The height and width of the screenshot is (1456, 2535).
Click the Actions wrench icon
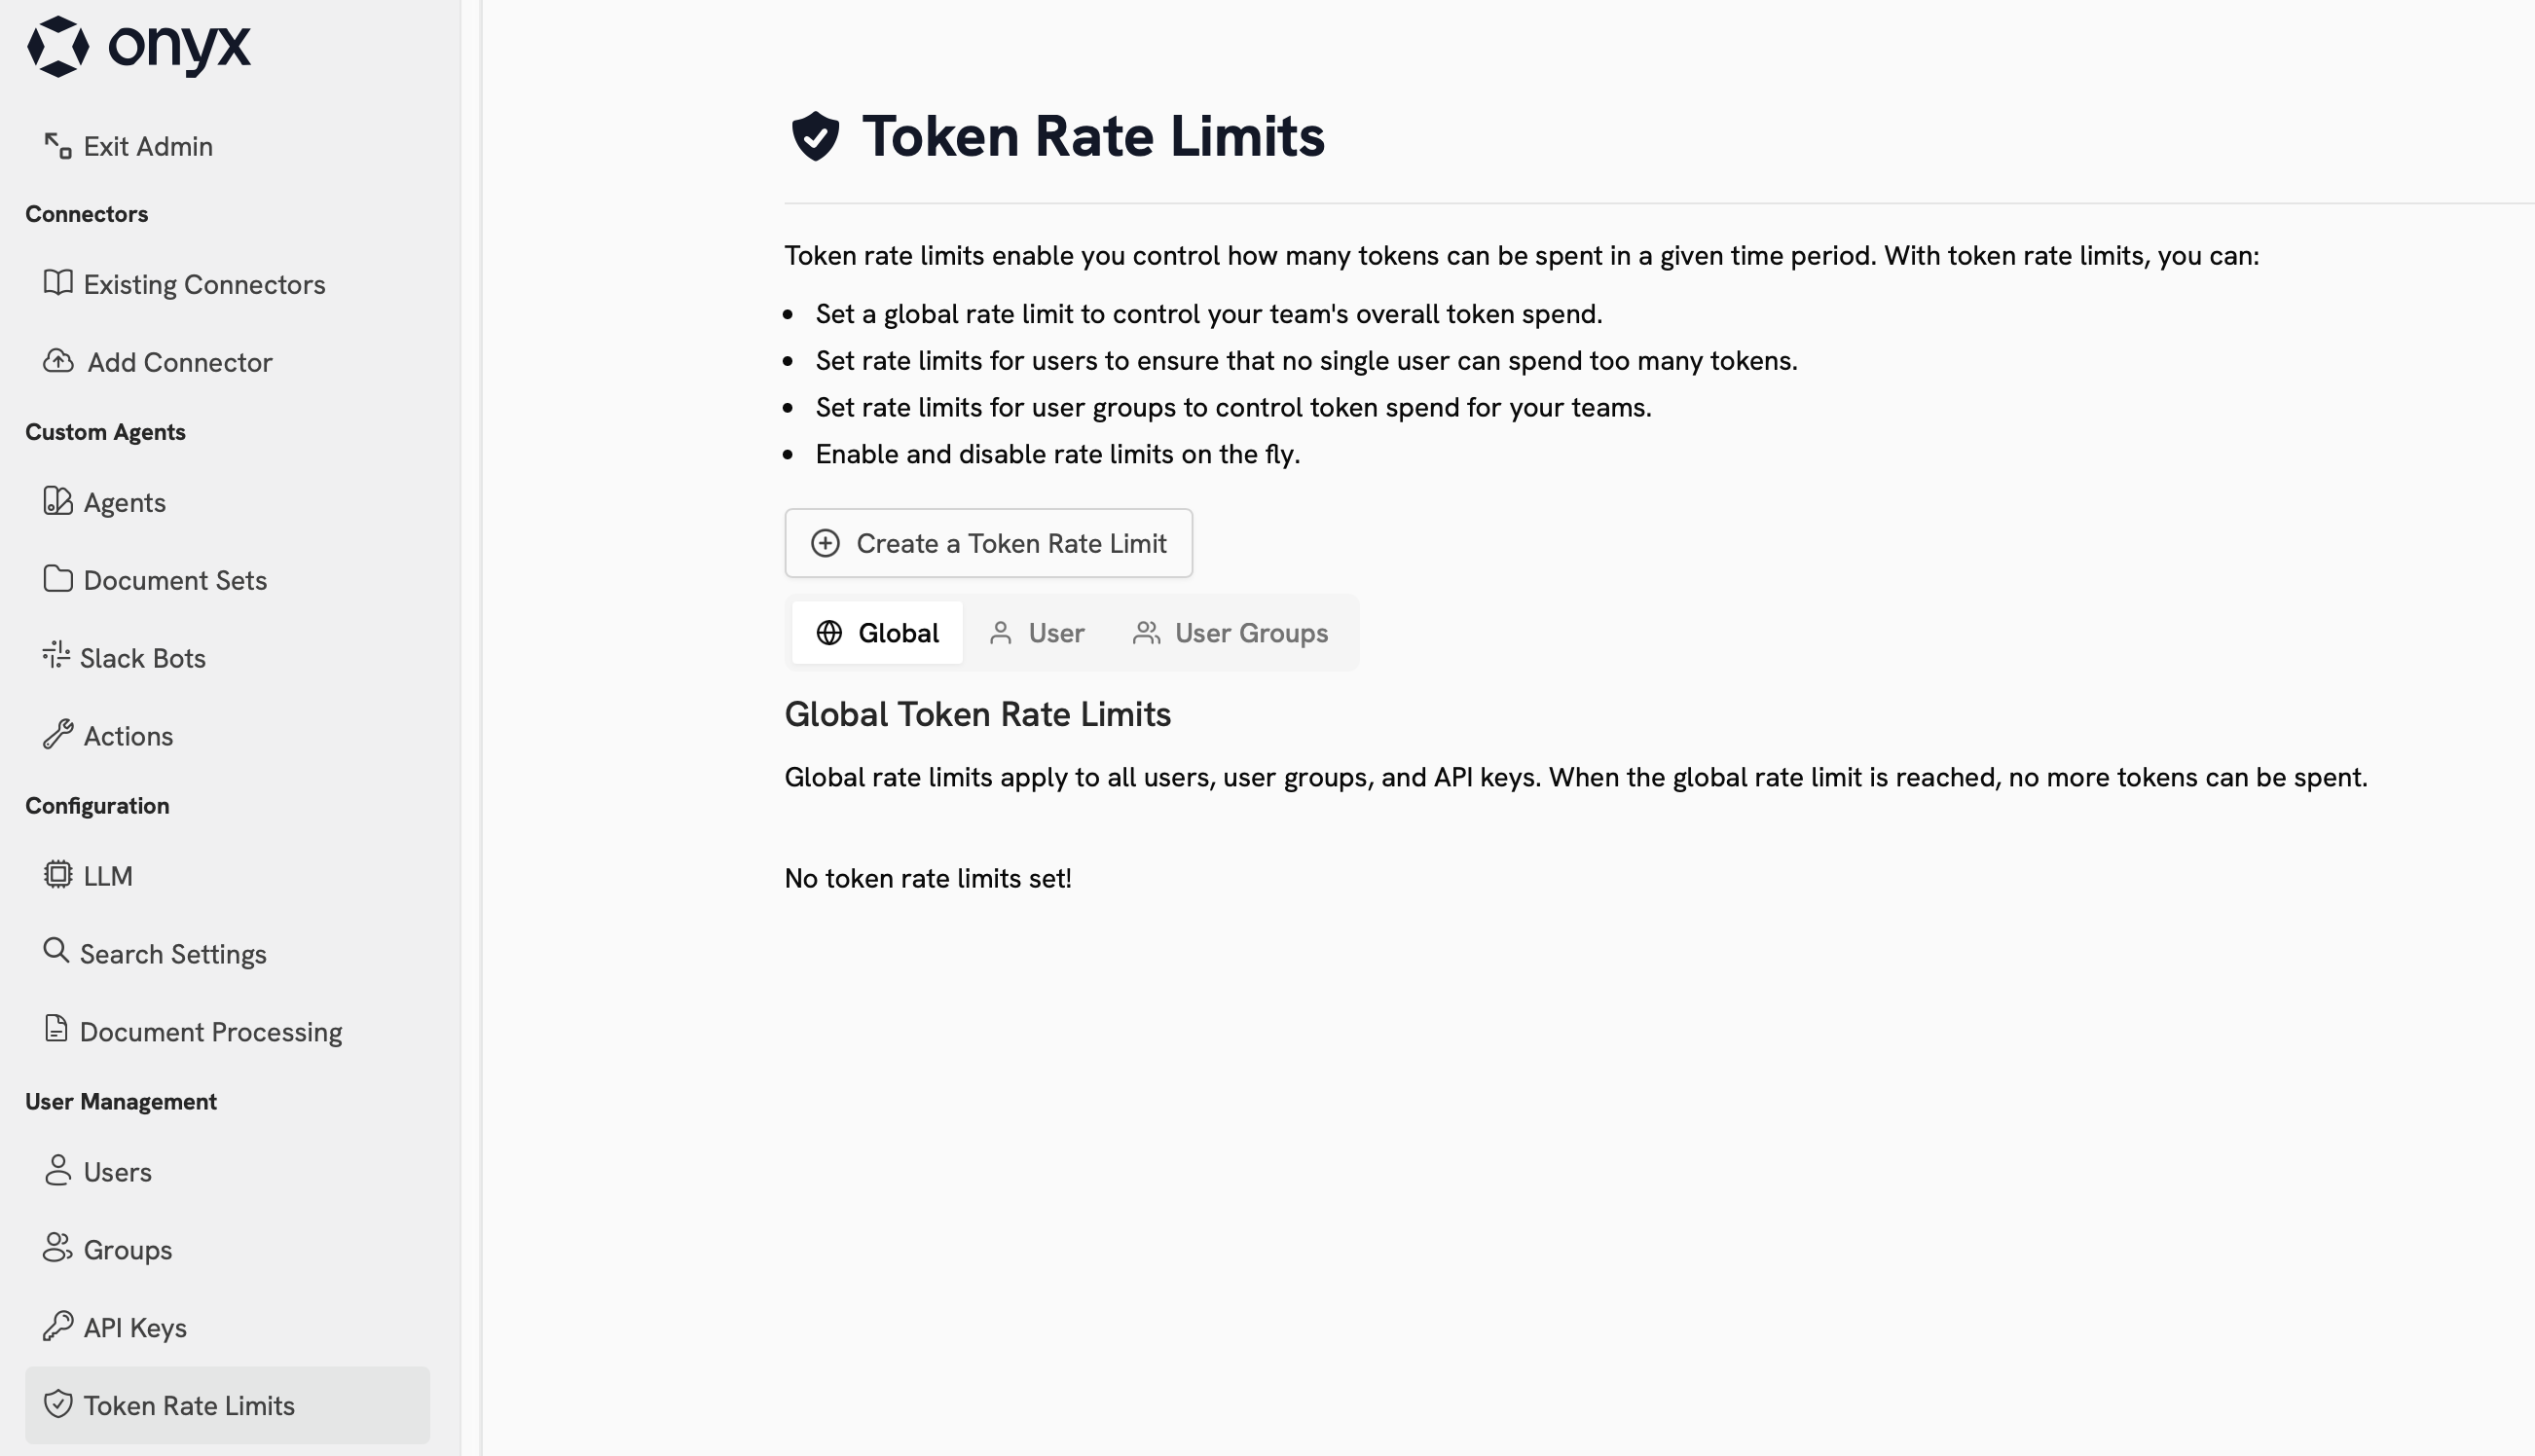tap(58, 735)
